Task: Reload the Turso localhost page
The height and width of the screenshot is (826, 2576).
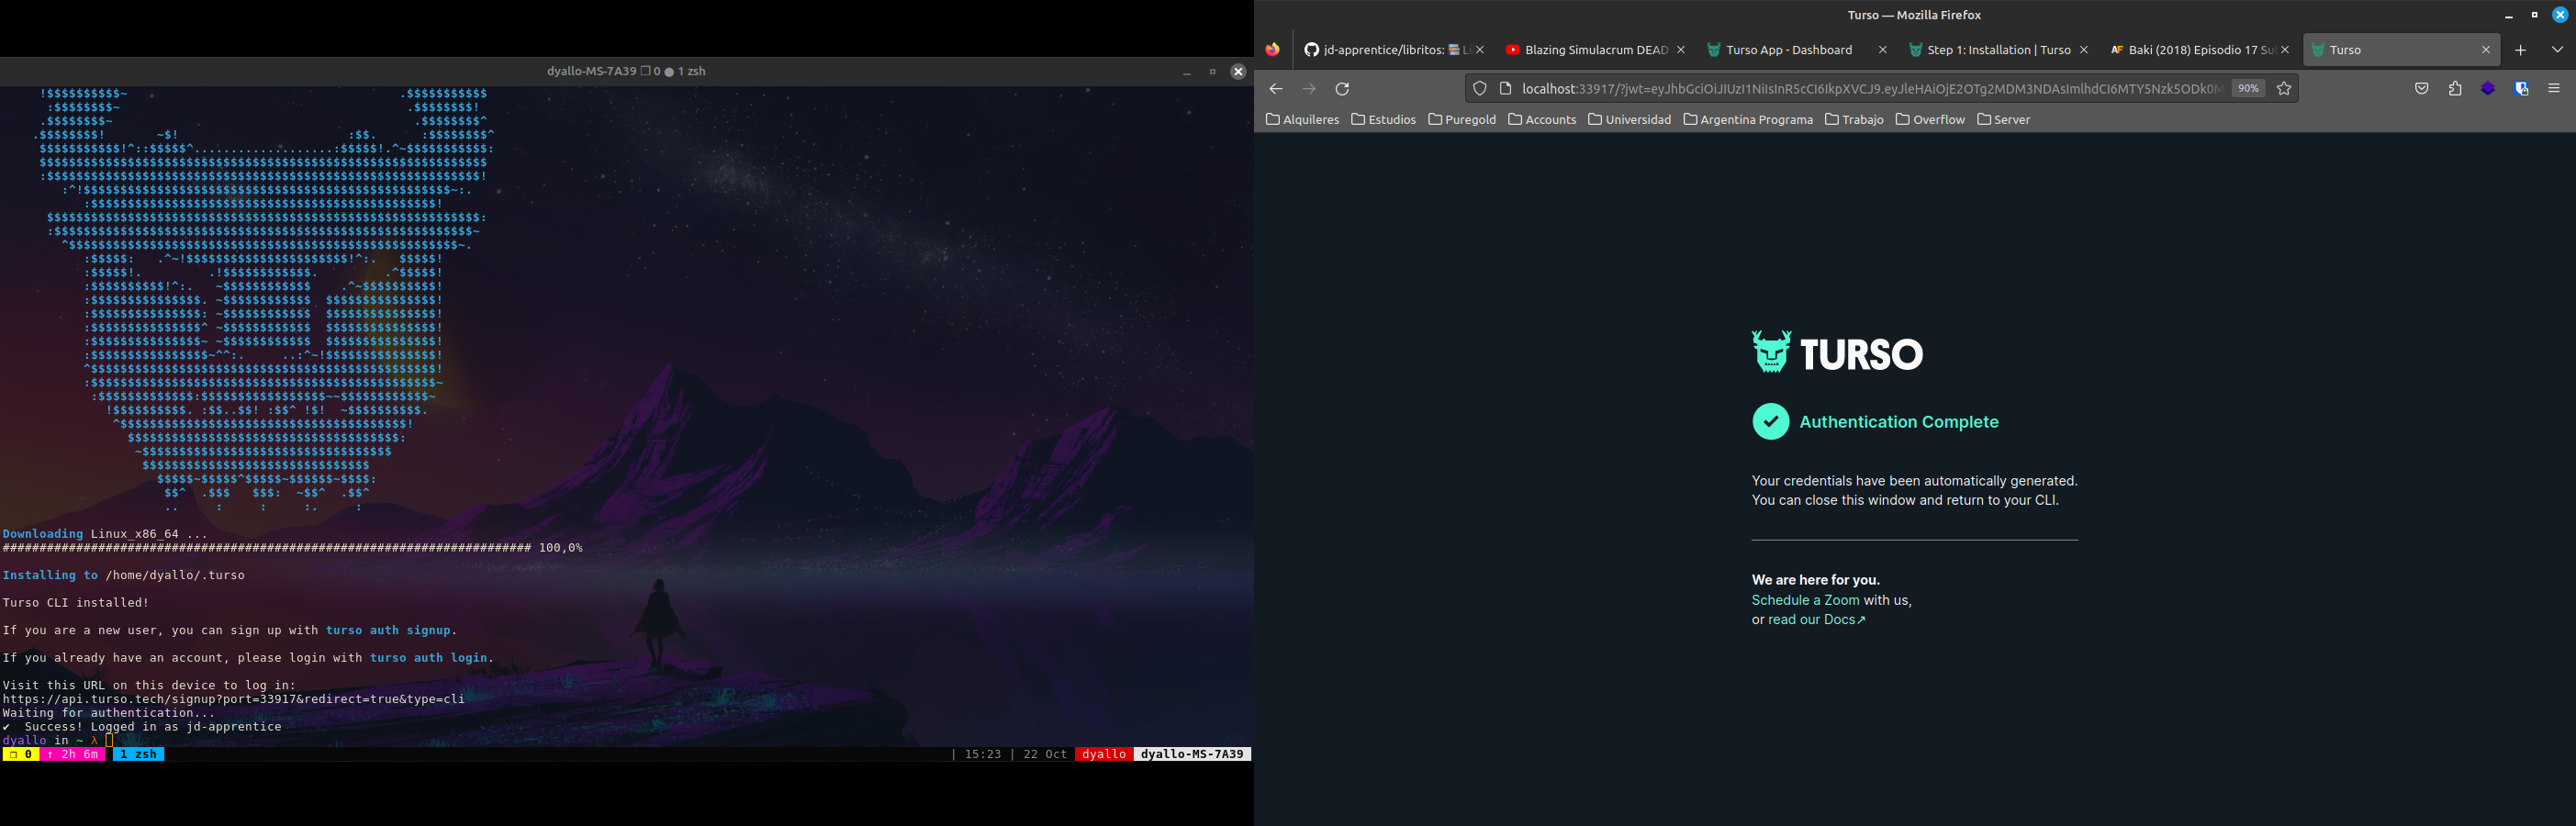Action: click(1343, 89)
